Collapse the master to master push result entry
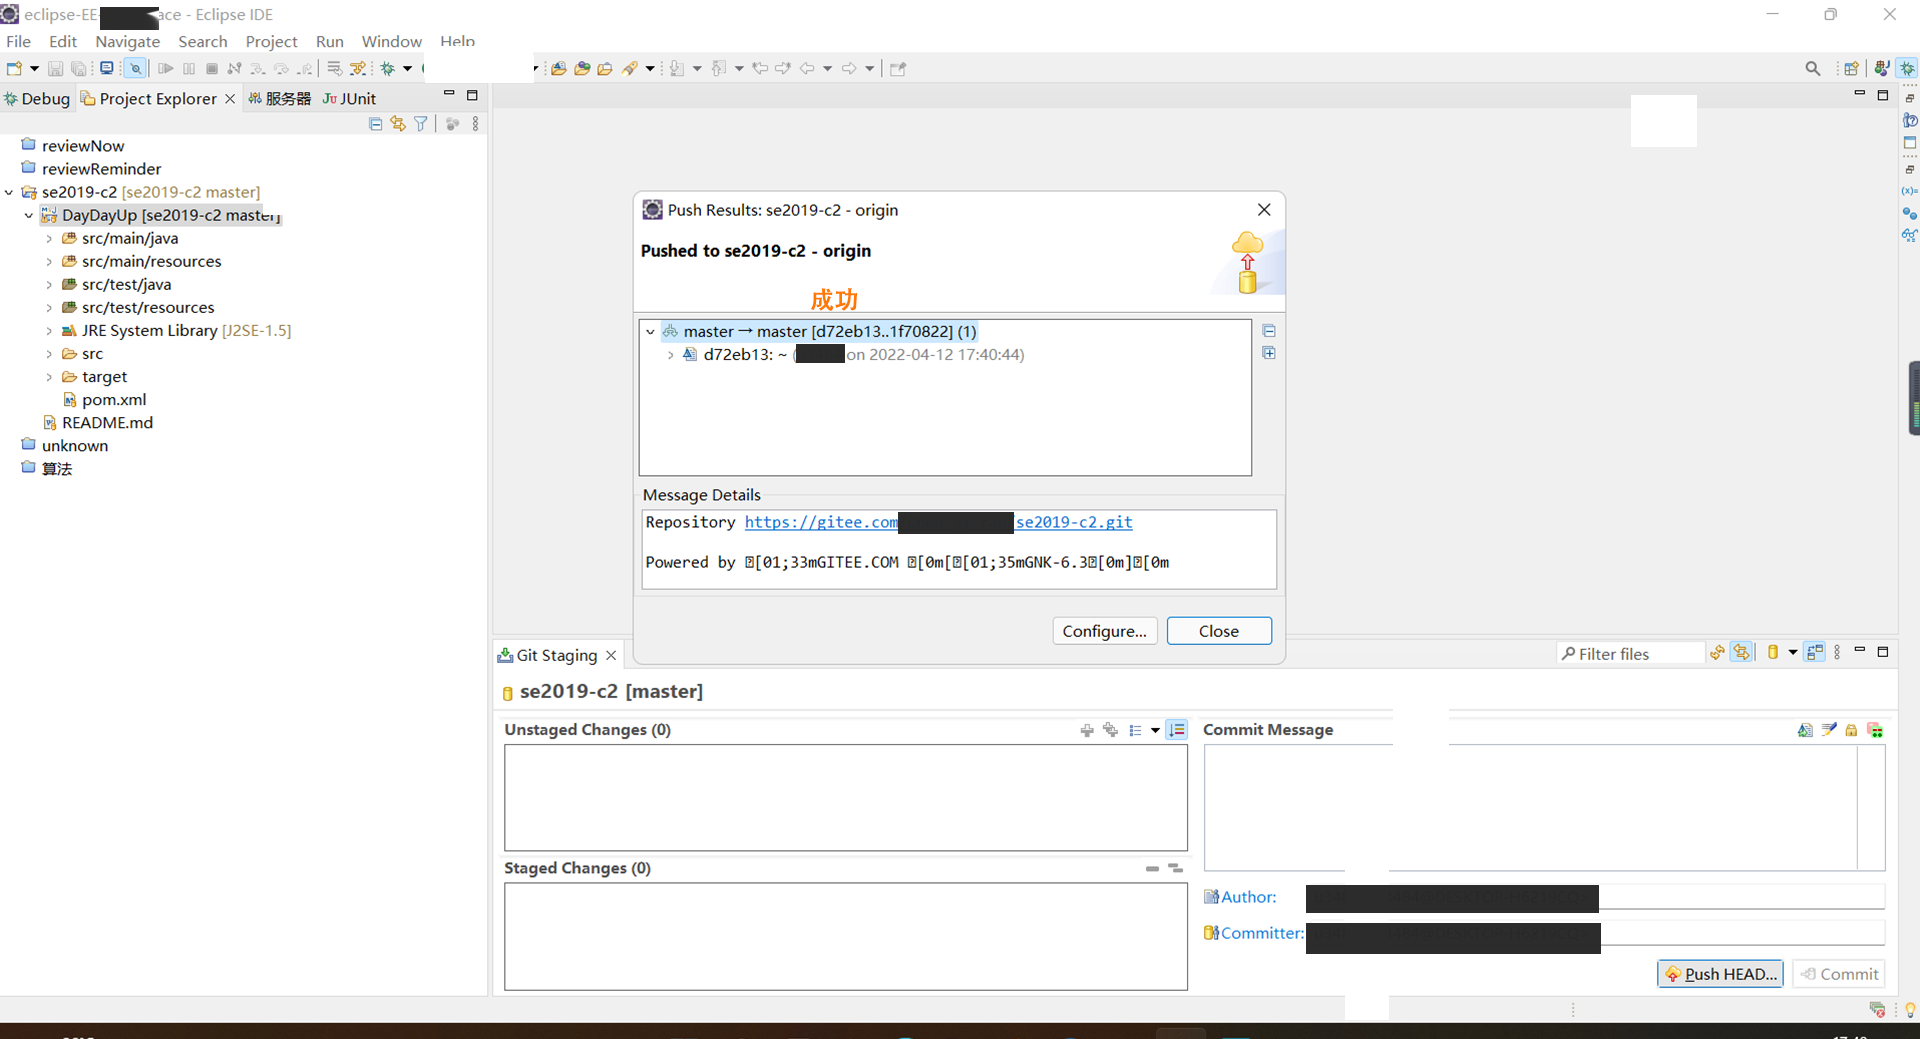Screen dimensions: 1920x1039 (x=651, y=331)
